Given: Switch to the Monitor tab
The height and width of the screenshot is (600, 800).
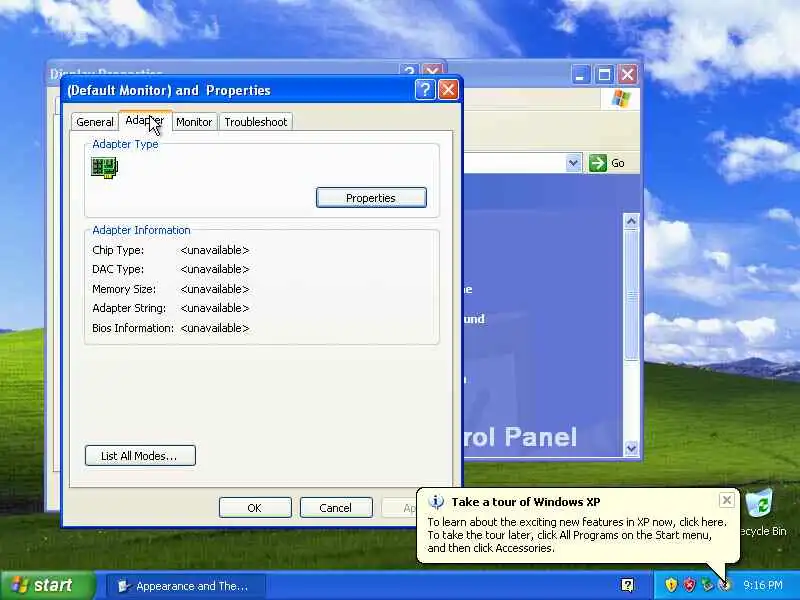Looking at the screenshot, I should [x=194, y=122].
